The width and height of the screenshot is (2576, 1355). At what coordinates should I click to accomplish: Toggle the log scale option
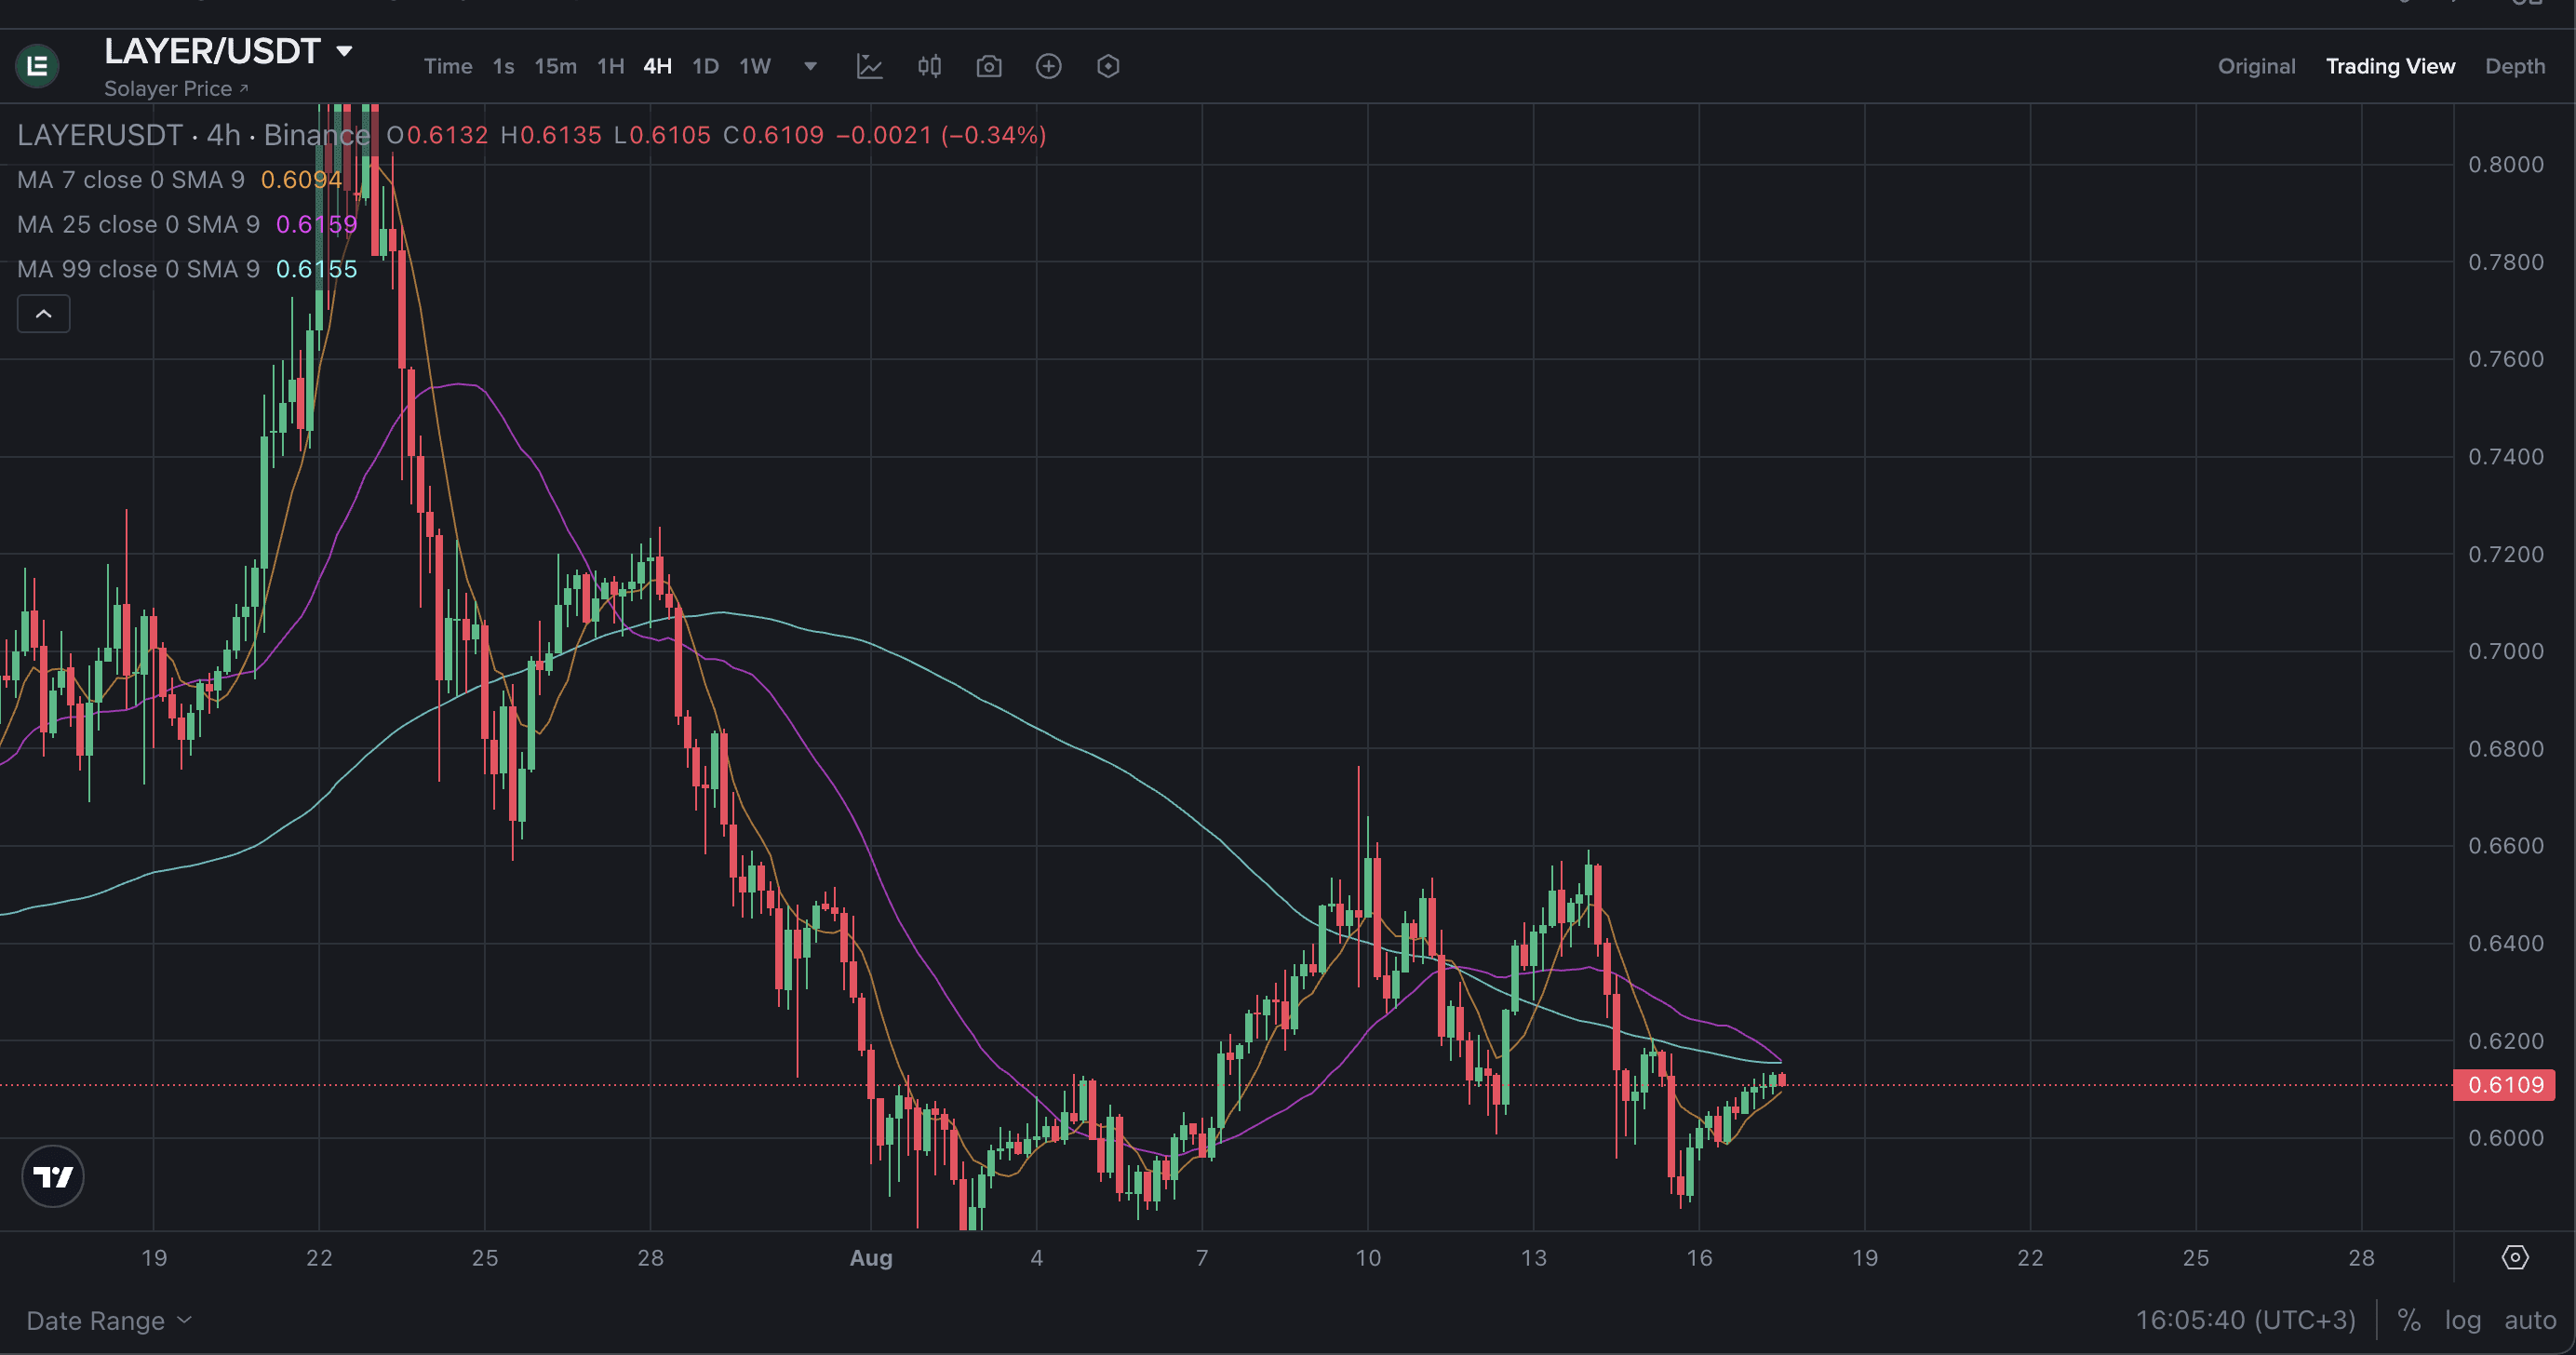[2463, 1320]
